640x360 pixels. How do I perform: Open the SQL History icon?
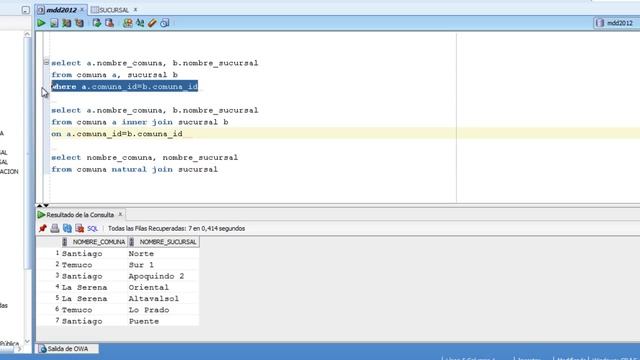click(164, 23)
